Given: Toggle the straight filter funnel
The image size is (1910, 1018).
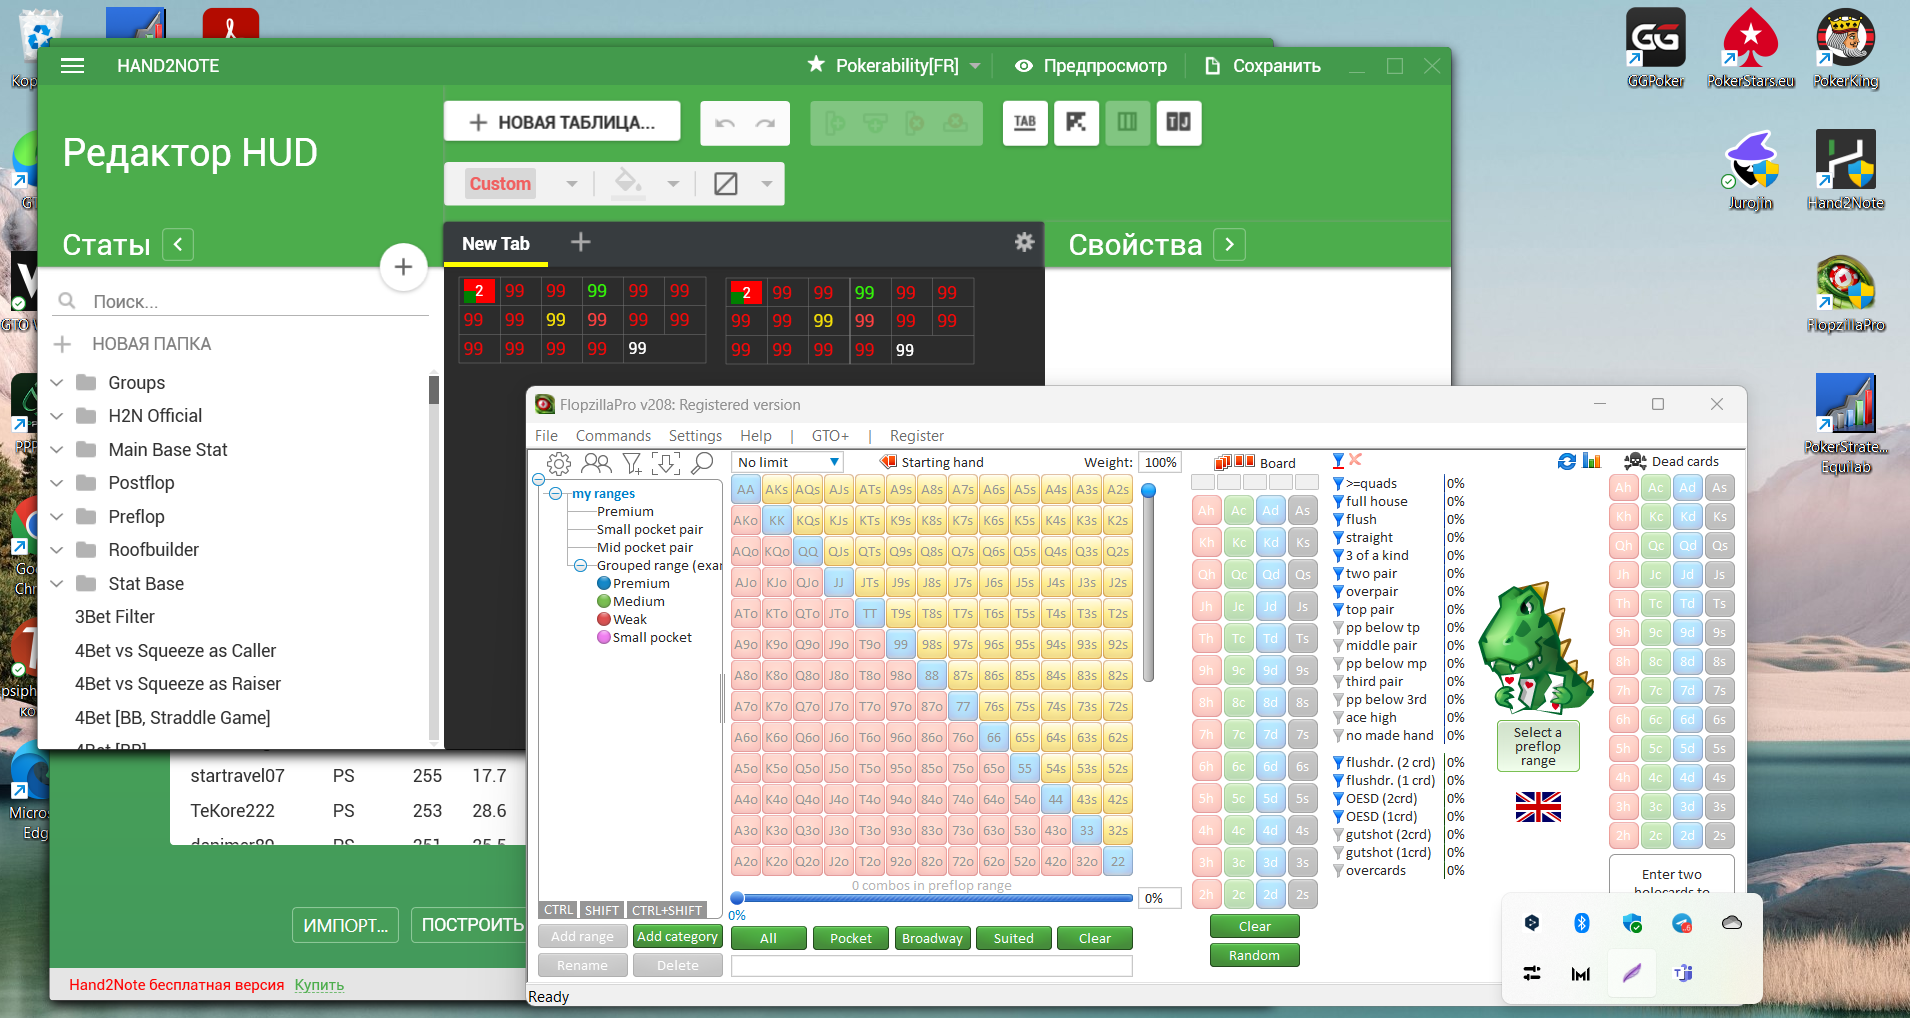Looking at the screenshot, I should 1338,538.
